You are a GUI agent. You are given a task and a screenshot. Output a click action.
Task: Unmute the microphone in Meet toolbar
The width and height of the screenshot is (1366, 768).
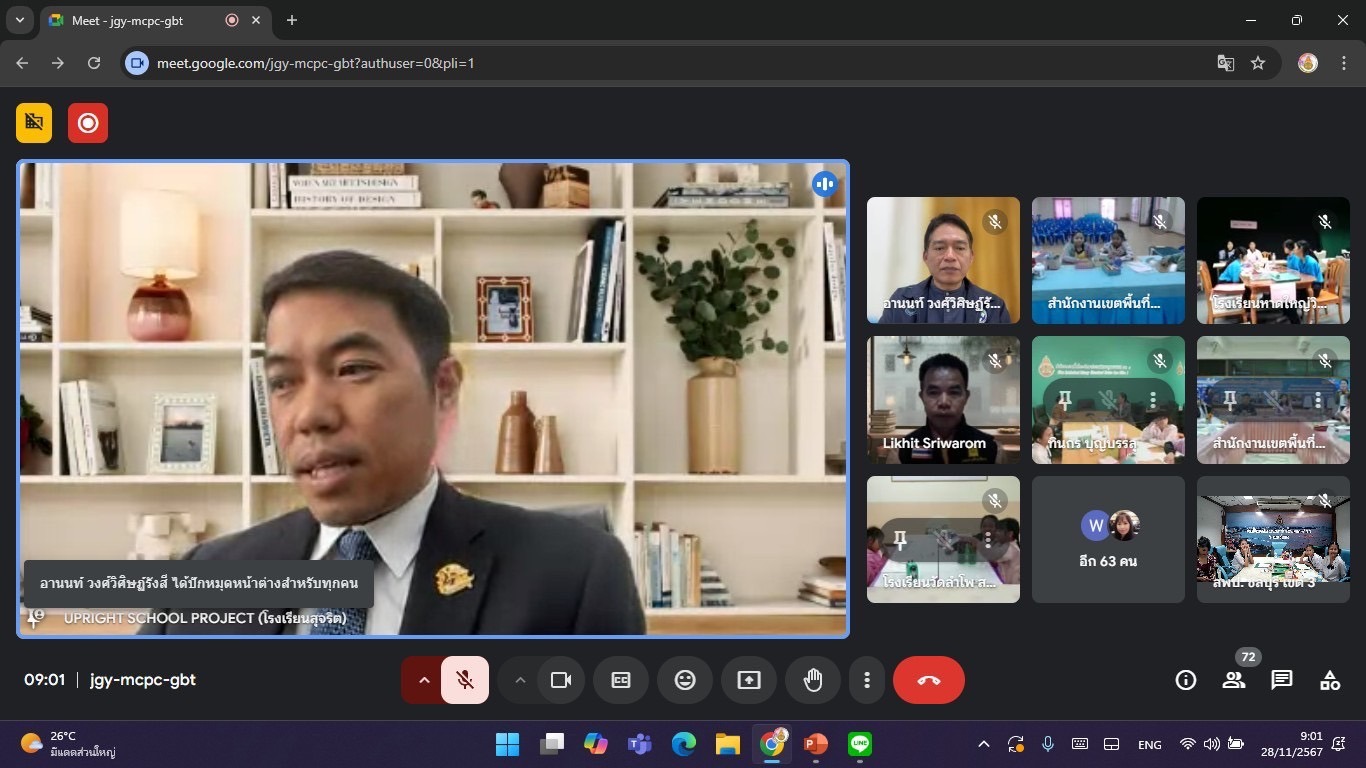click(x=465, y=680)
